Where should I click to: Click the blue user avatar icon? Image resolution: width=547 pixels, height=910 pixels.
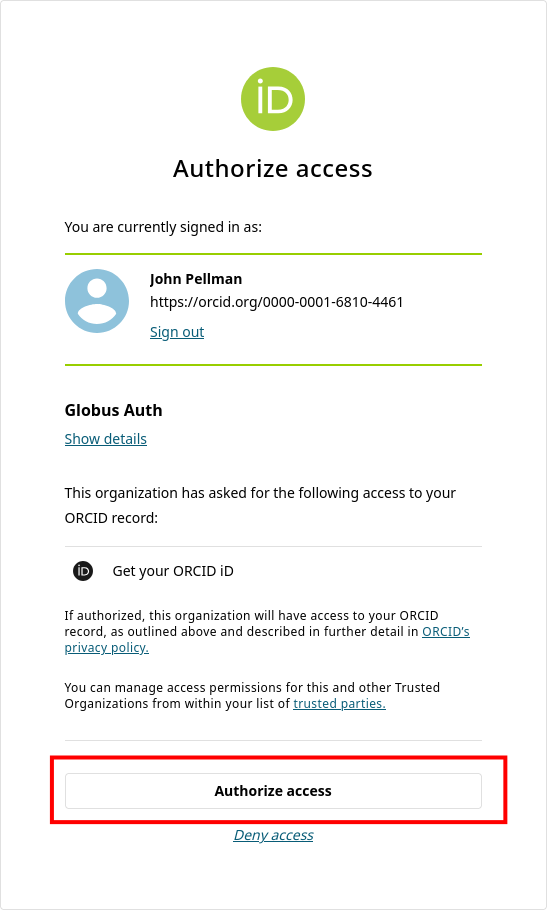[x=97, y=301]
